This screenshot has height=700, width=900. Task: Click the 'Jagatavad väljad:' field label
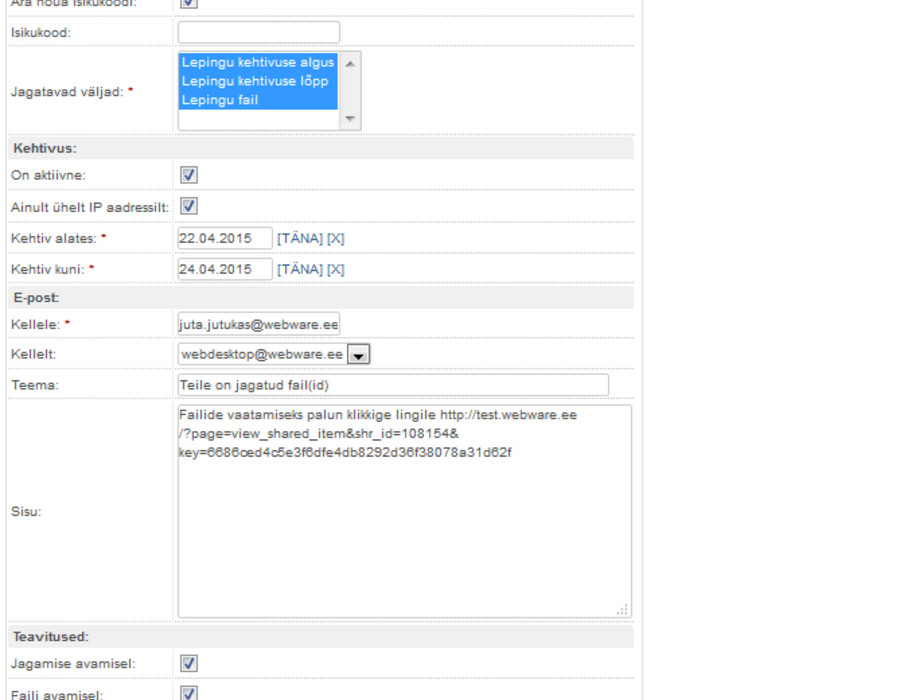[67, 92]
